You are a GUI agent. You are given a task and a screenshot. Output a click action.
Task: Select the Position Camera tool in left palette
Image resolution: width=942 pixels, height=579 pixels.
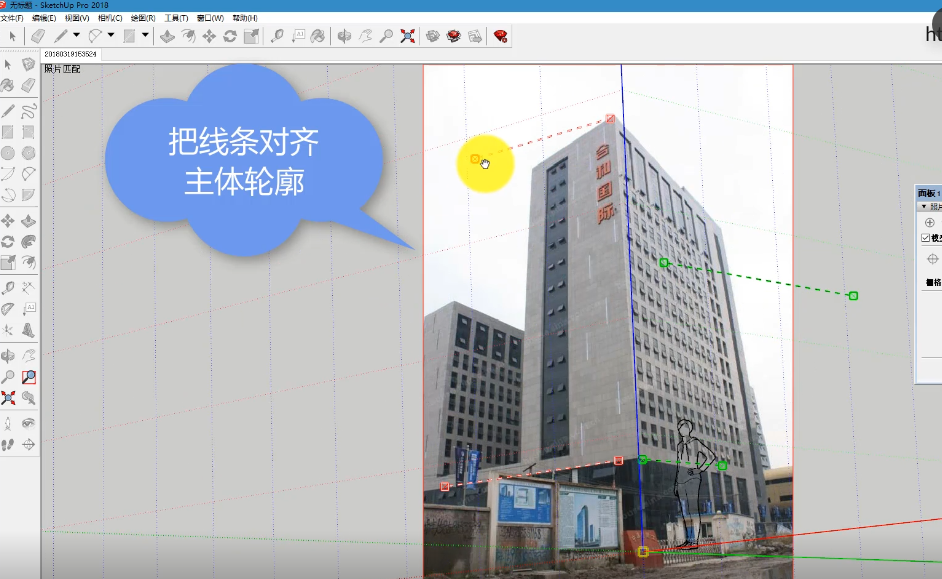[x=8, y=423]
